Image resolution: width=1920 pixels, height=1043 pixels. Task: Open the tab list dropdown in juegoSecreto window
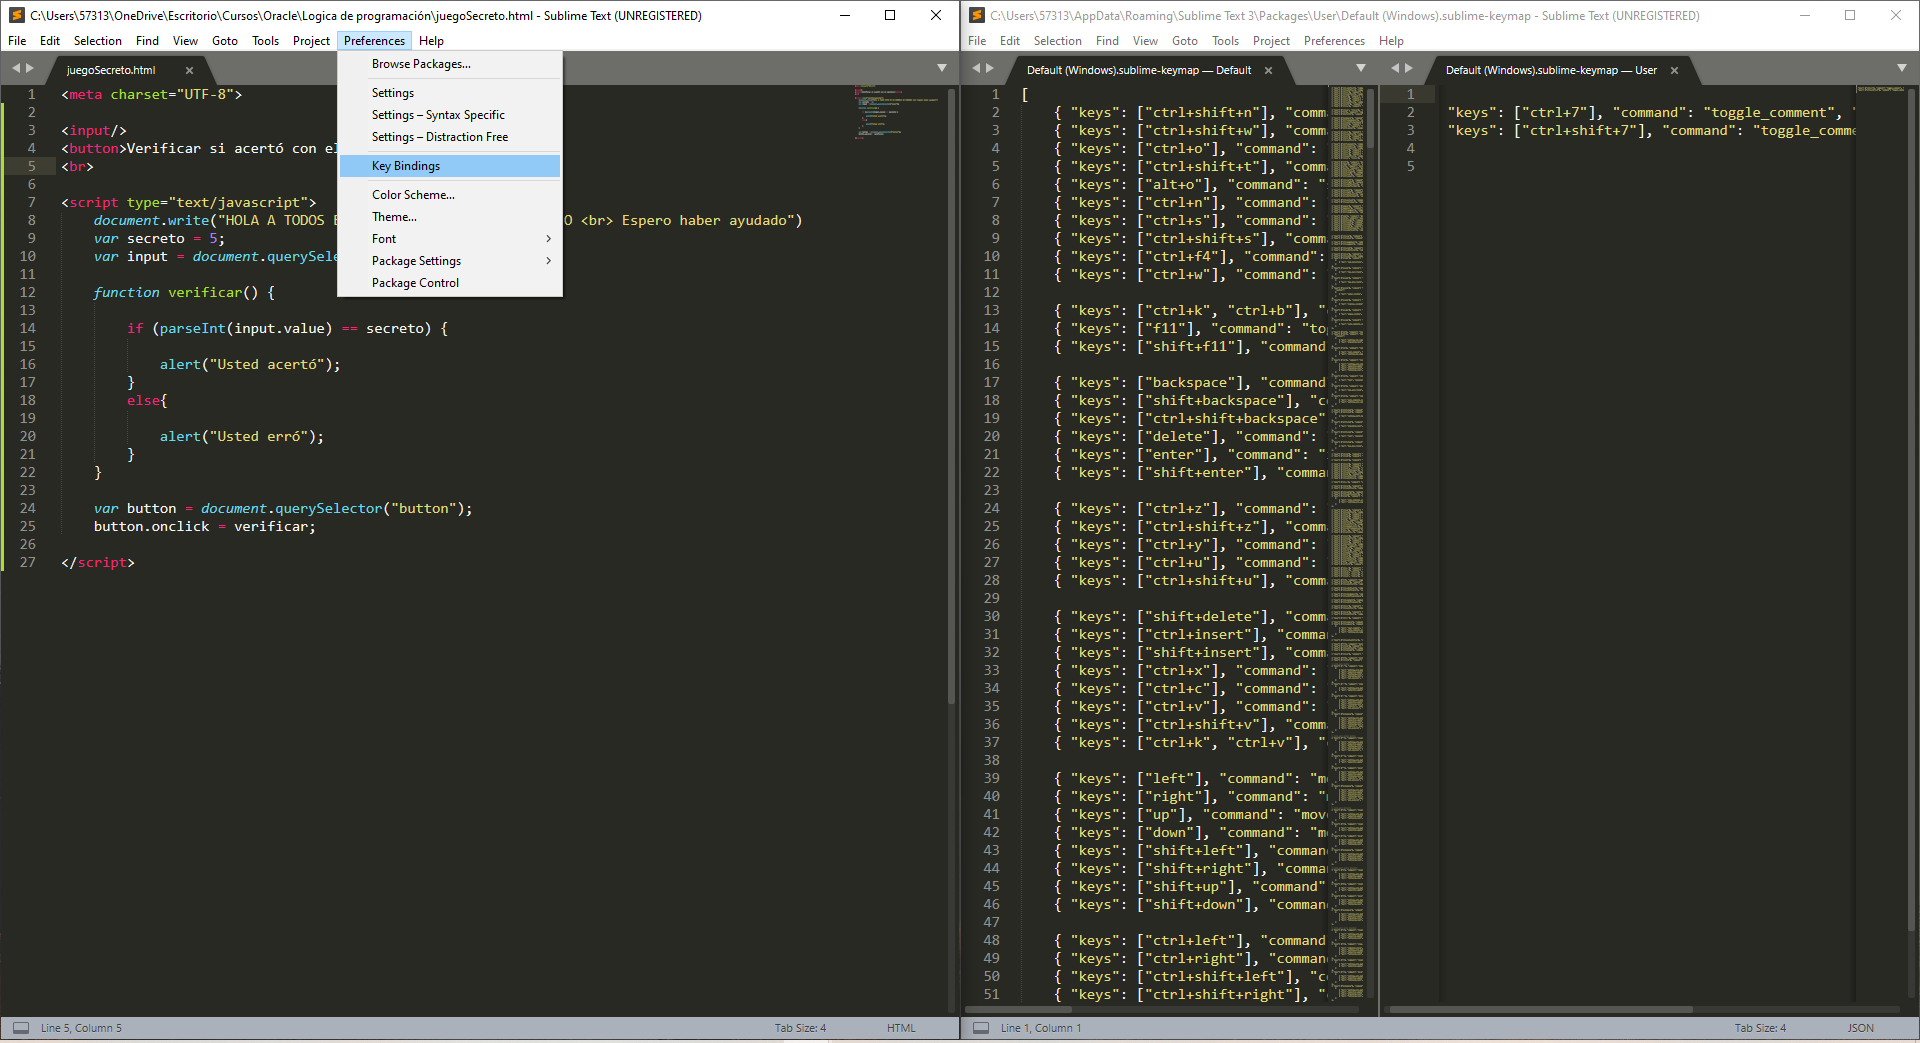941,68
